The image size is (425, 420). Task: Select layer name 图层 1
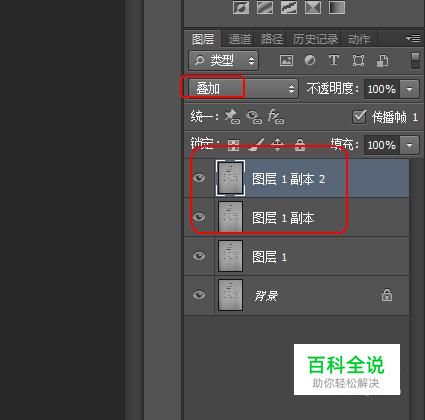tap(269, 257)
